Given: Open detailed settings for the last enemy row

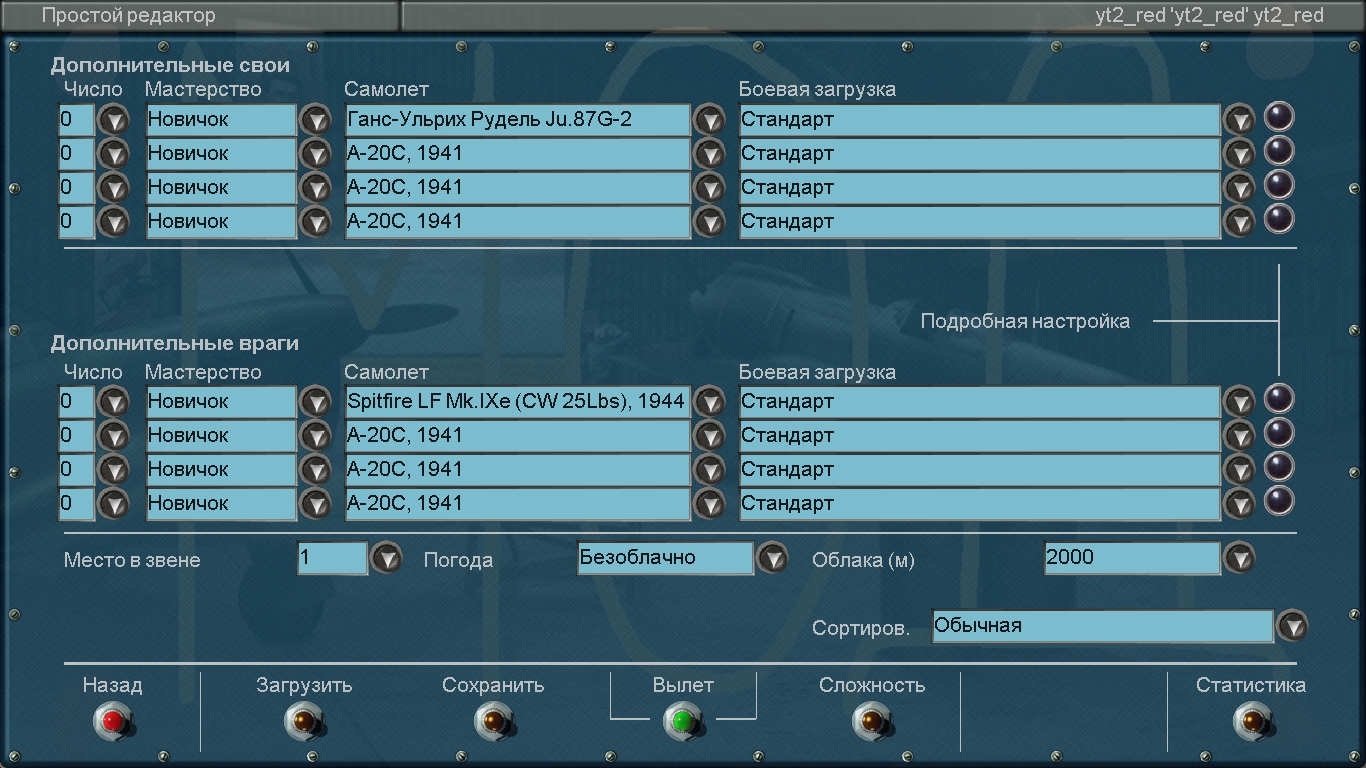Looking at the screenshot, I should [1279, 501].
